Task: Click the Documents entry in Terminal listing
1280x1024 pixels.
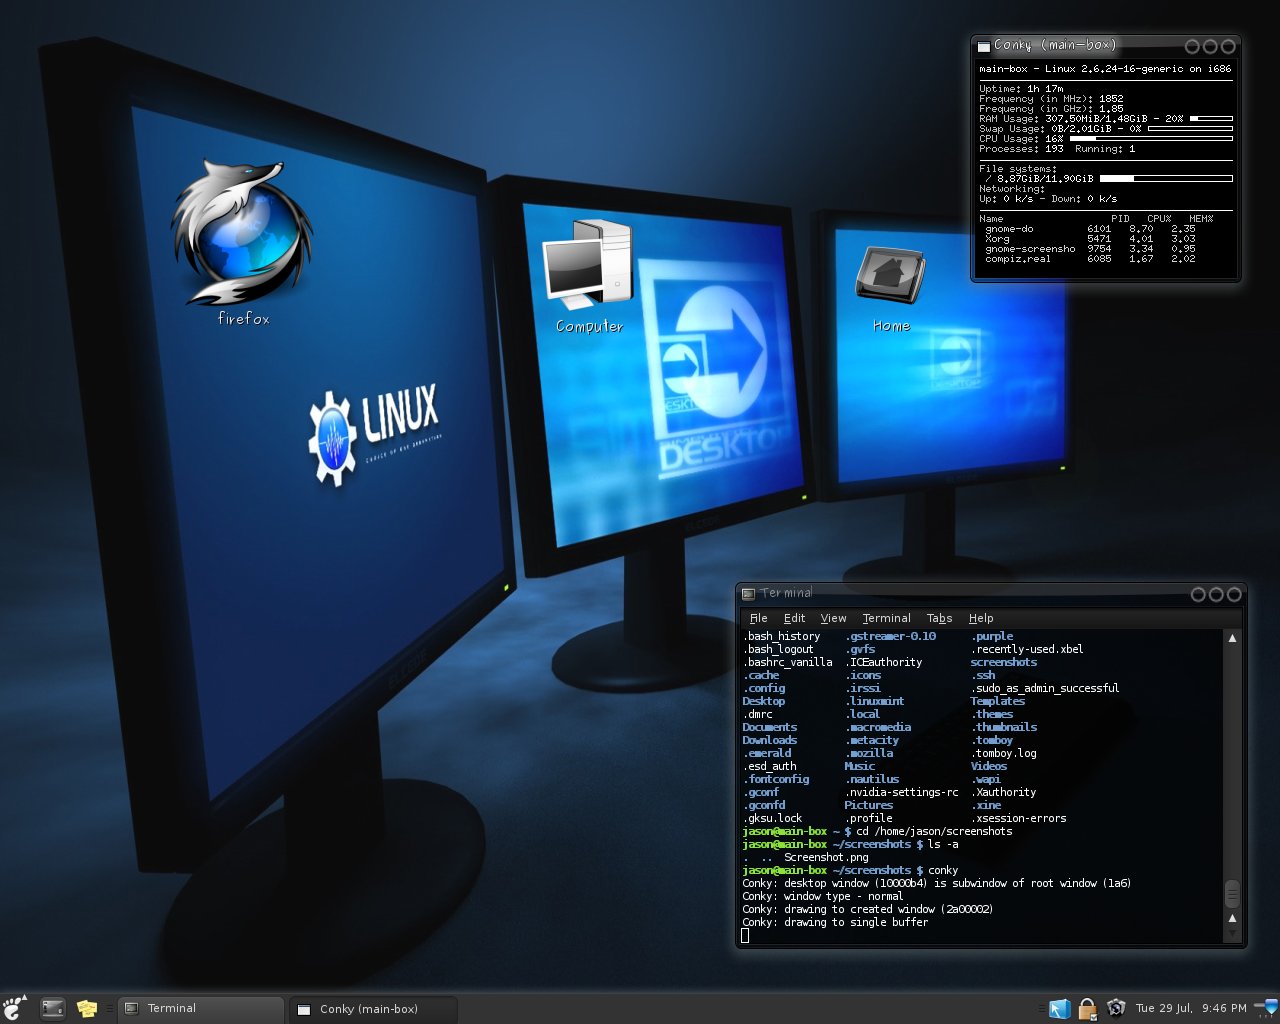Action: coord(769,727)
